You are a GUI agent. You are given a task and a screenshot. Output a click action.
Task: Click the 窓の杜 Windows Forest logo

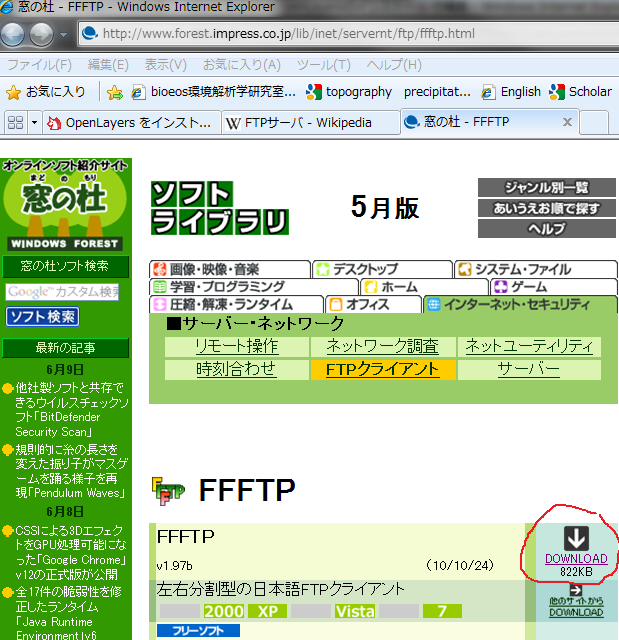click(65, 204)
